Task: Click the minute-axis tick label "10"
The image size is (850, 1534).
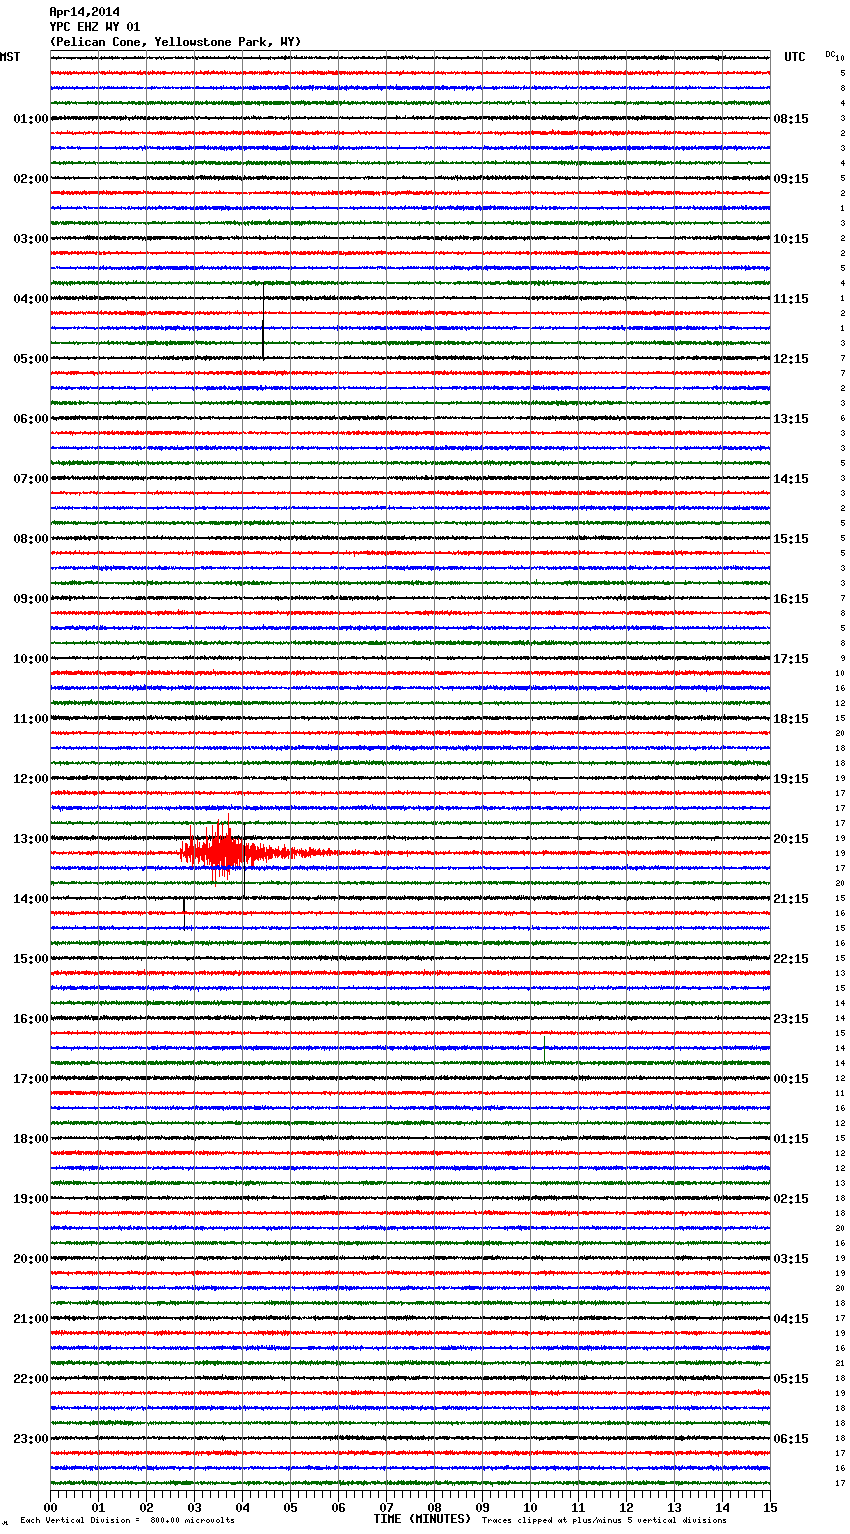Action: click(x=530, y=1507)
